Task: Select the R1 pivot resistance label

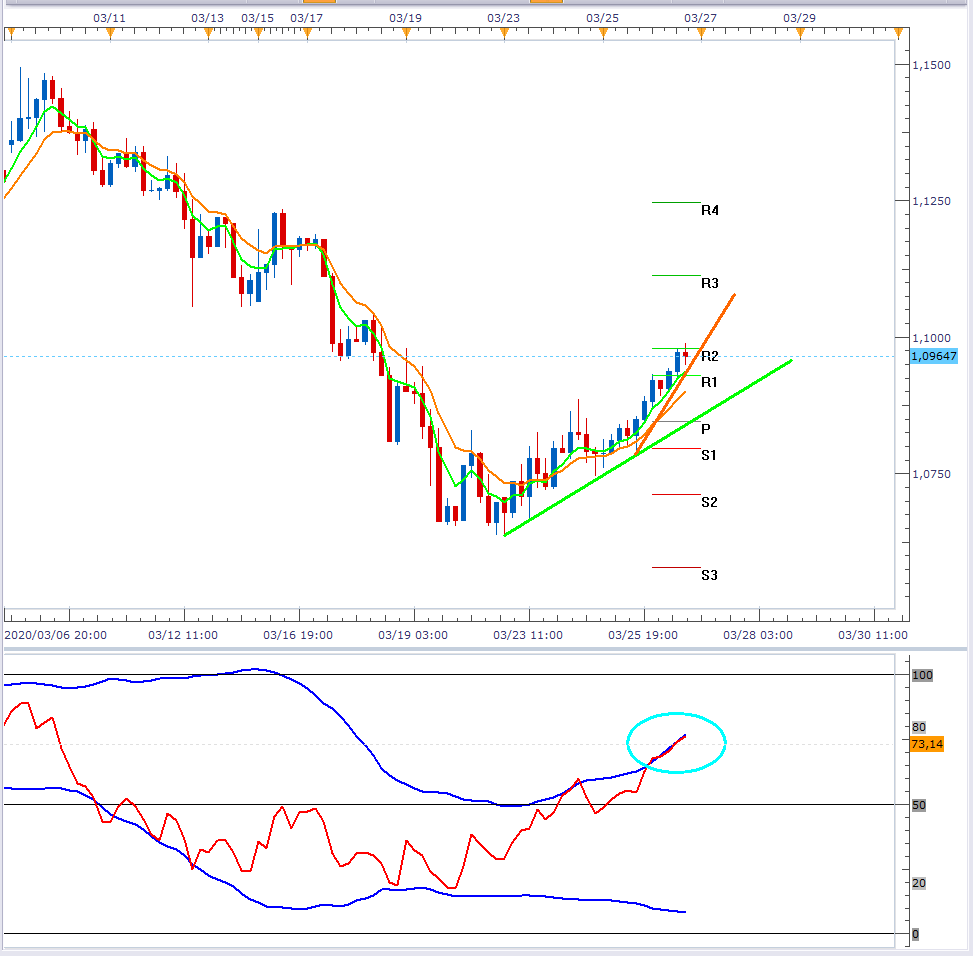Action: [709, 382]
